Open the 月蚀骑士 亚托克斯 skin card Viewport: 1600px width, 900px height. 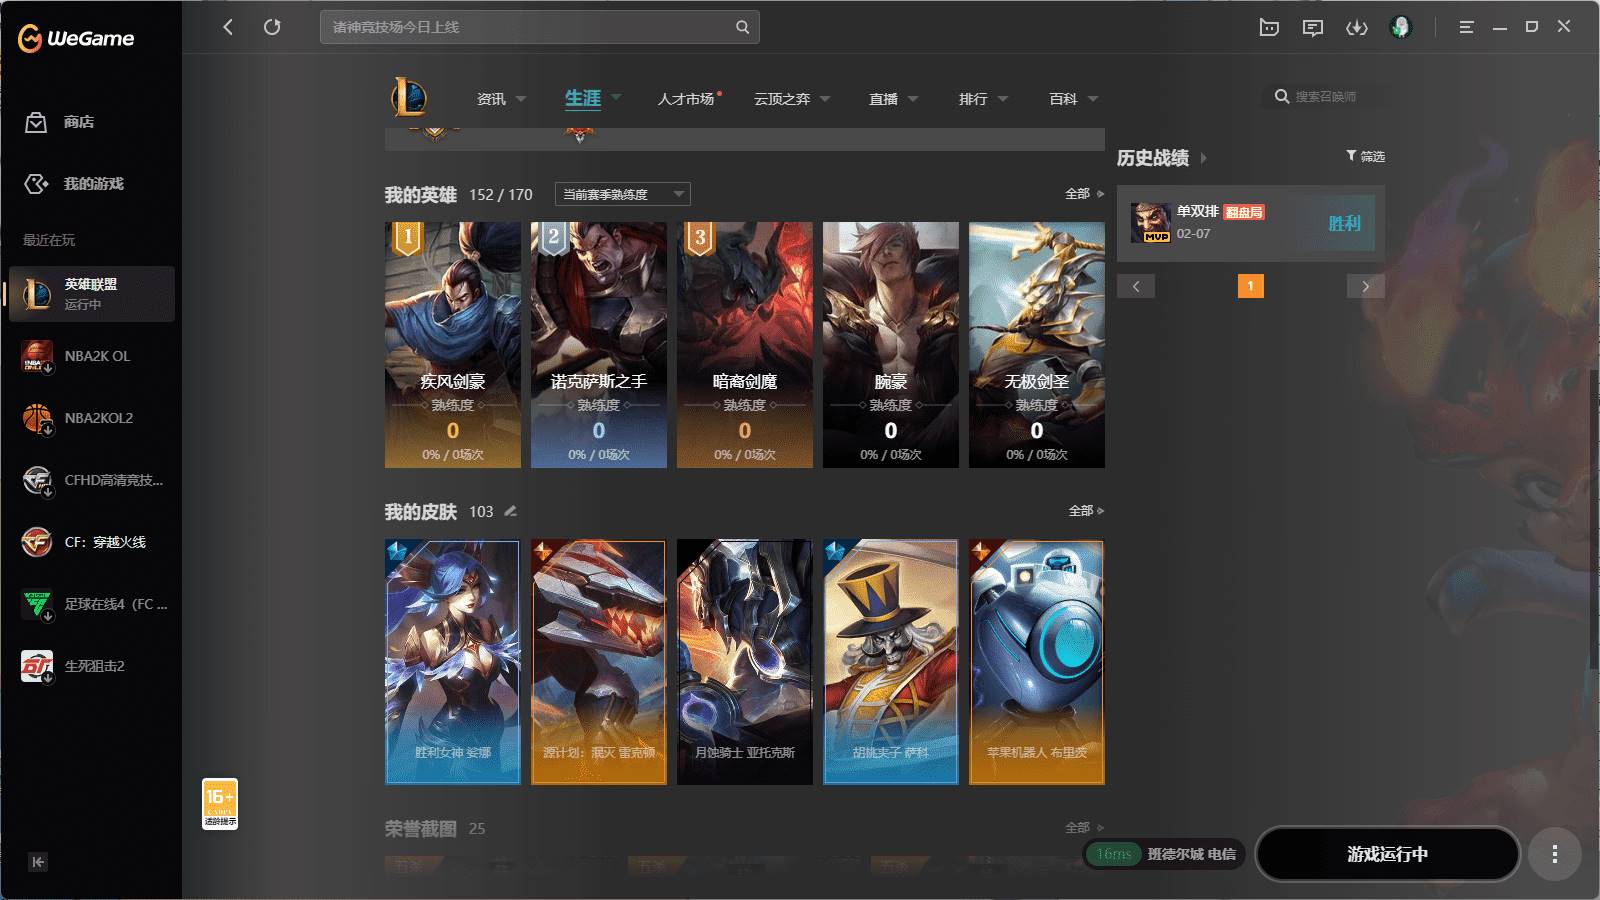pyautogui.click(x=745, y=662)
